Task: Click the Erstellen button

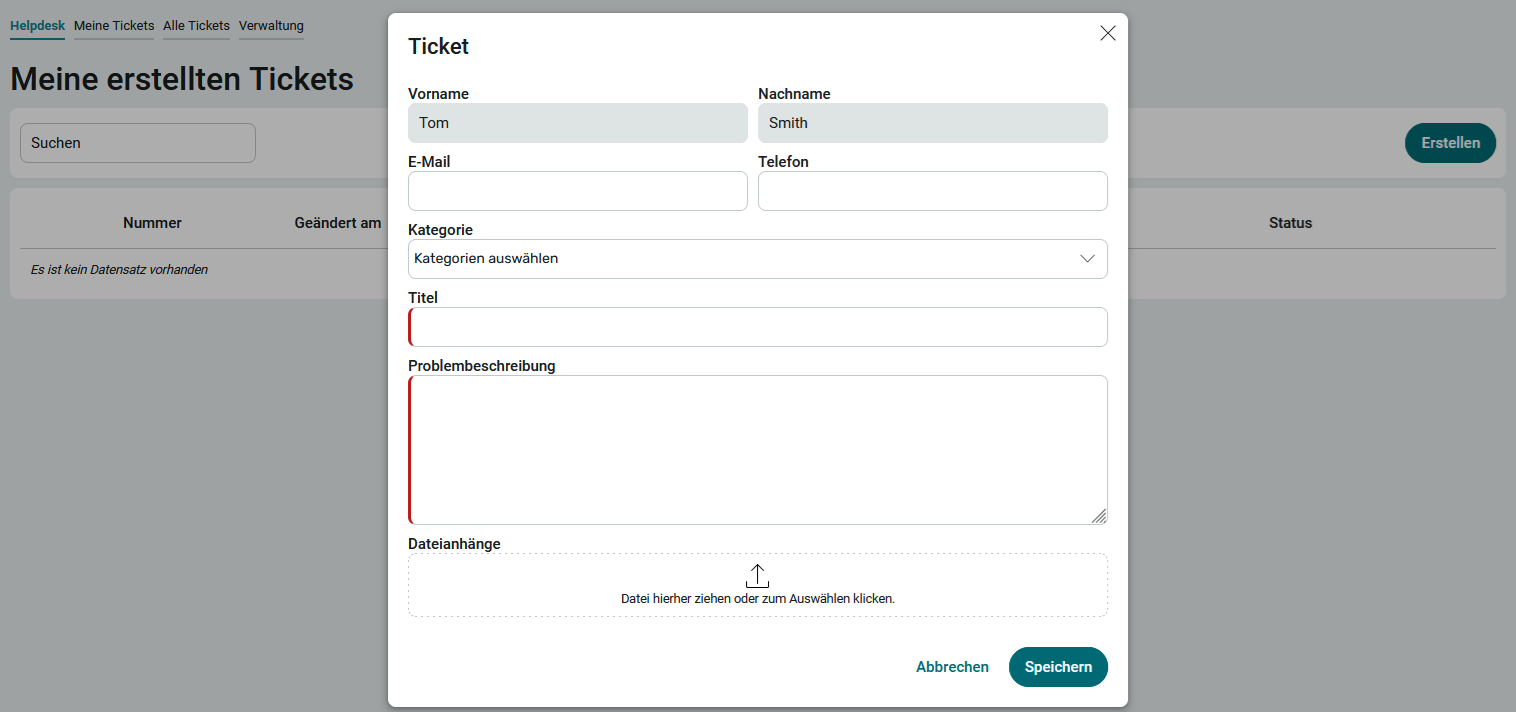Action: tap(1450, 143)
